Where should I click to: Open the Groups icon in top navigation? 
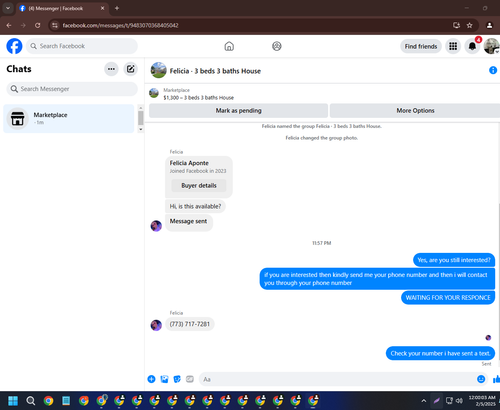(x=277, y=46)
